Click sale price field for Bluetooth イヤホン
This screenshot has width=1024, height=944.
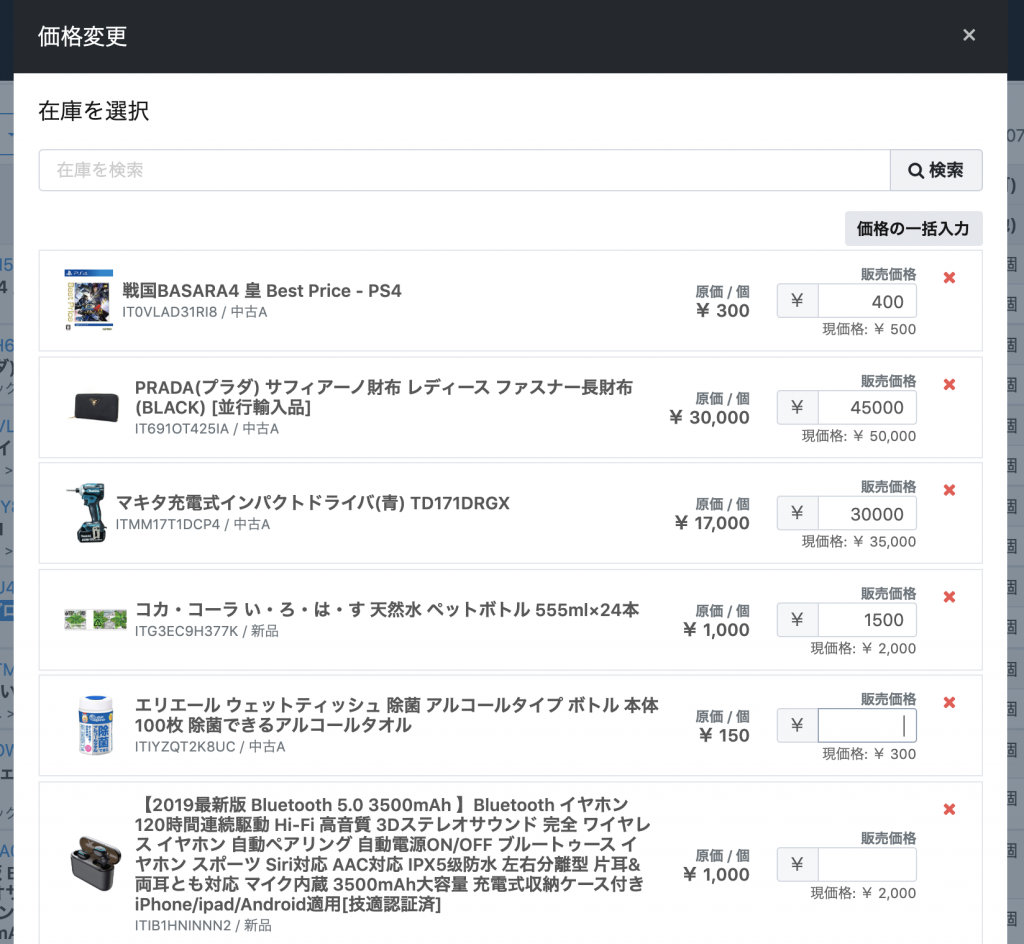pyautogui.click(x=867, y=864)
